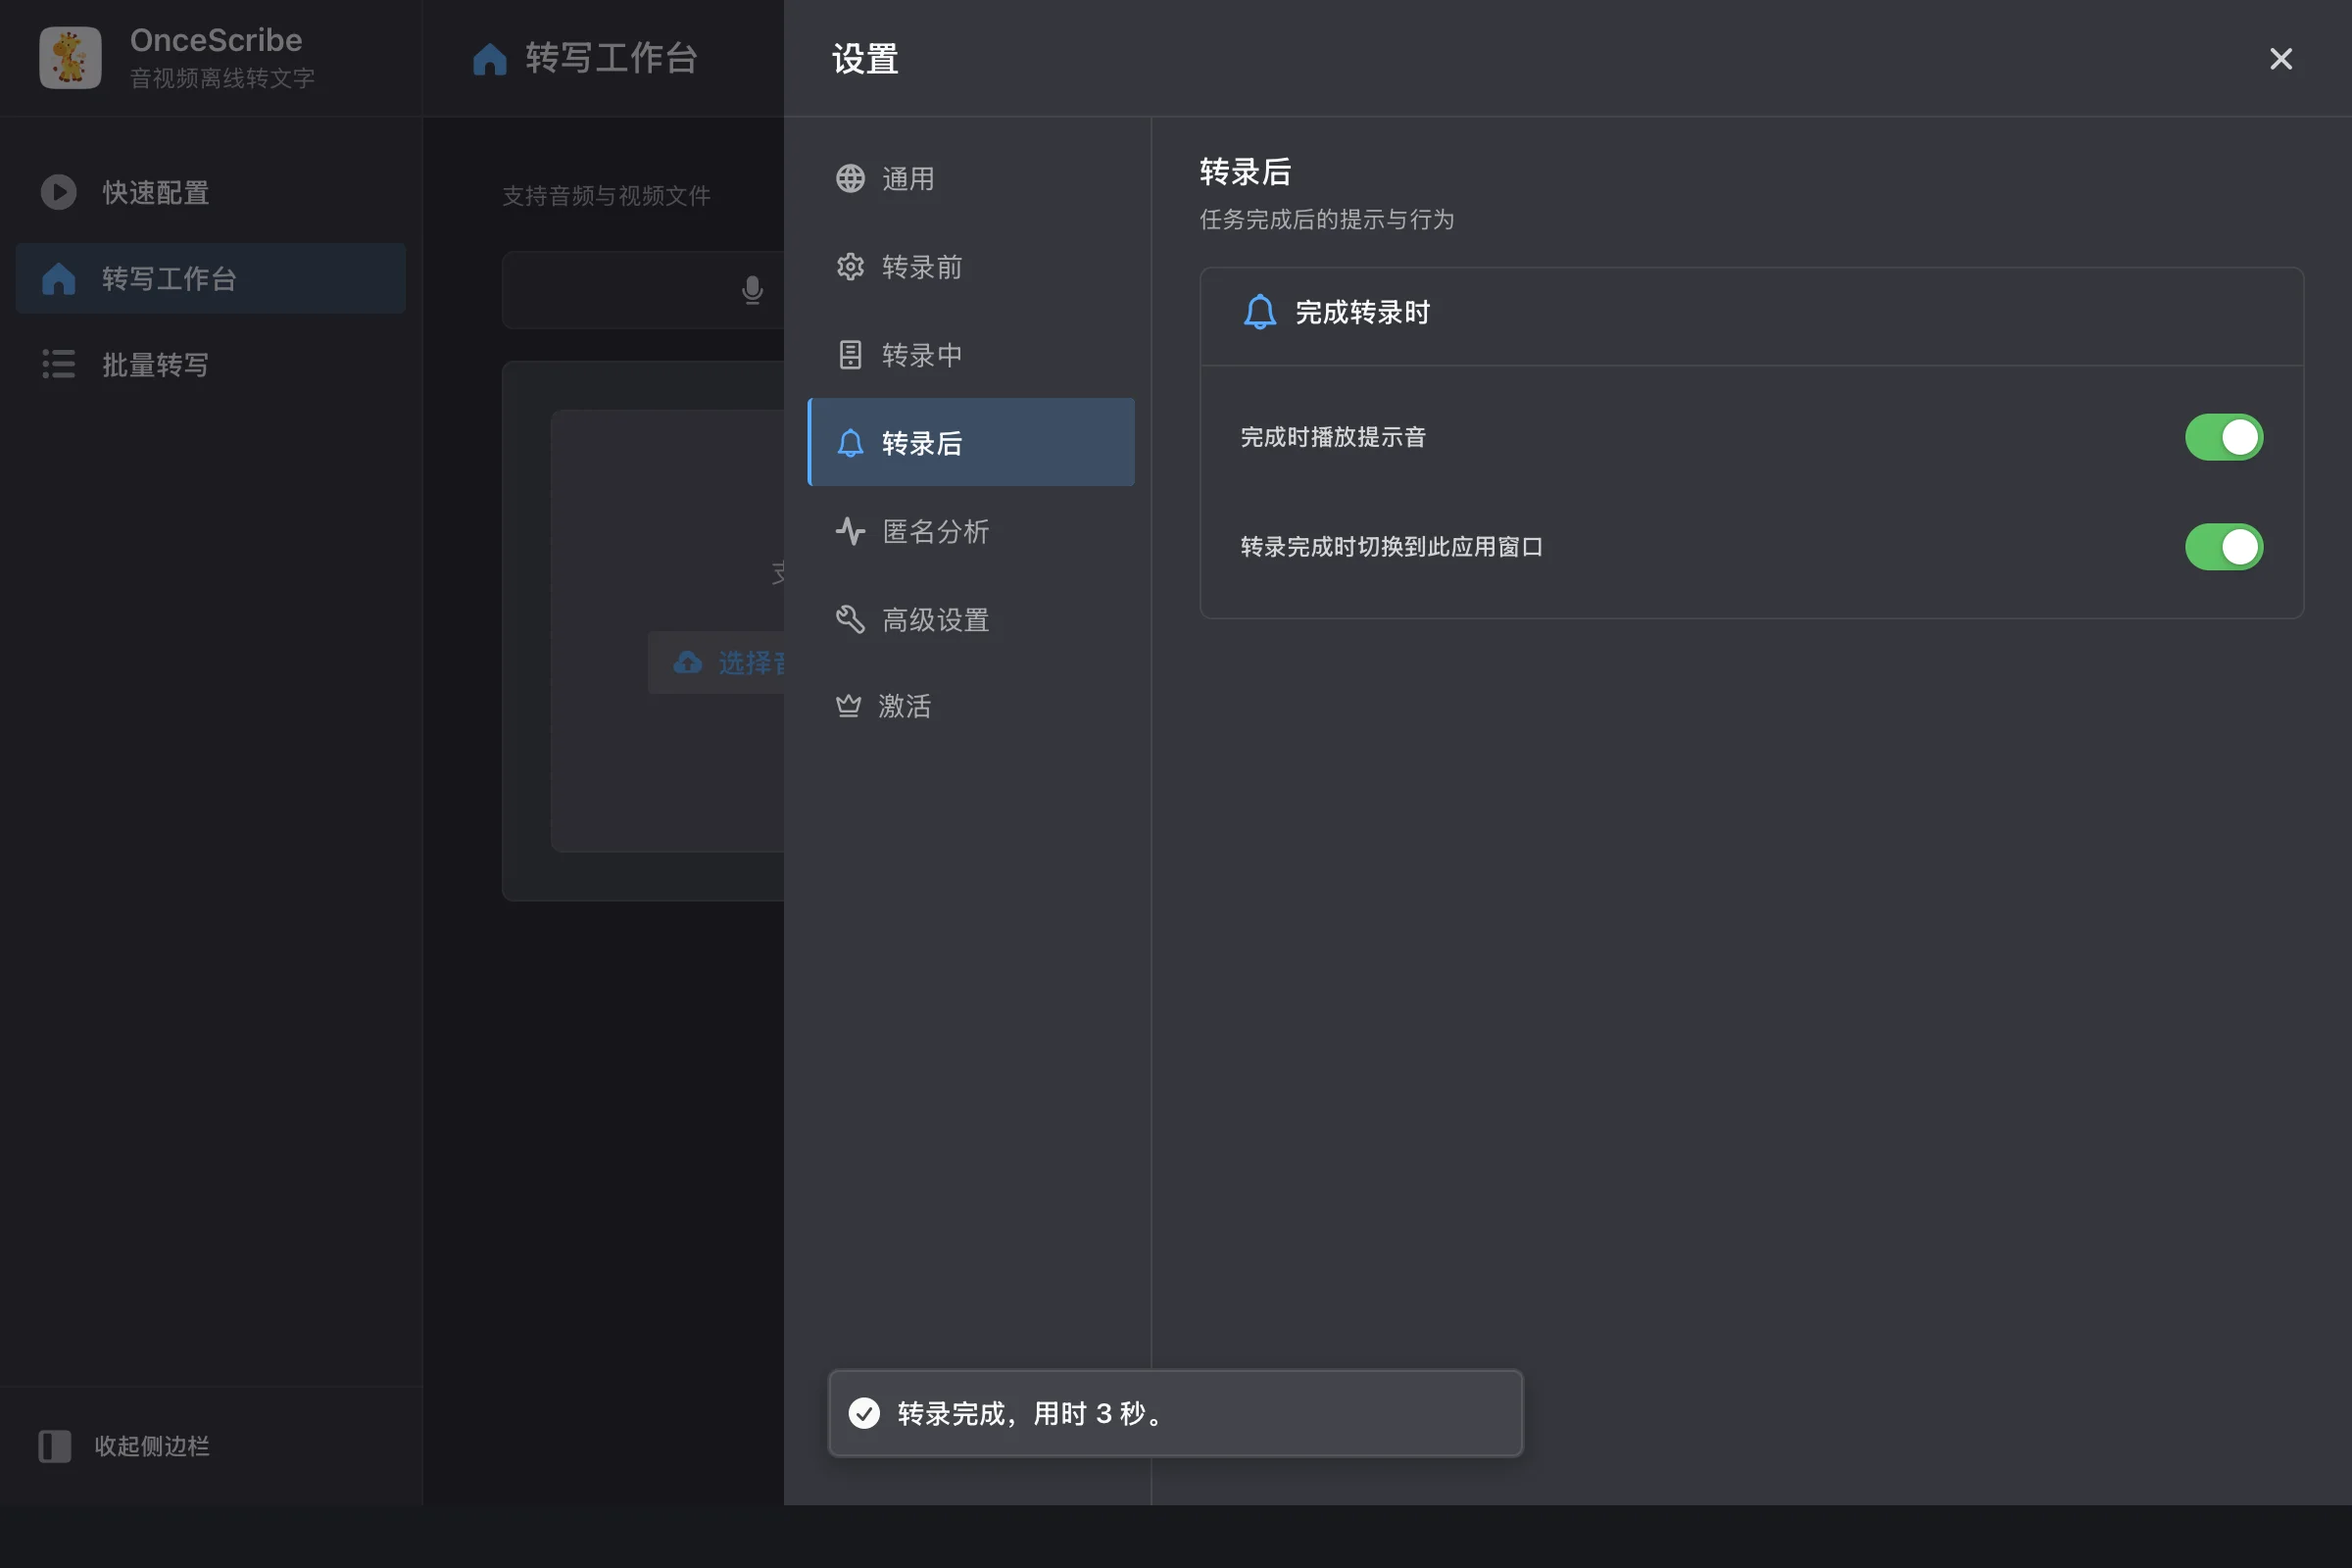
Task: Click the collapse sidebar panel icon
Action: pyautogui.click(x=55, y=1446)
